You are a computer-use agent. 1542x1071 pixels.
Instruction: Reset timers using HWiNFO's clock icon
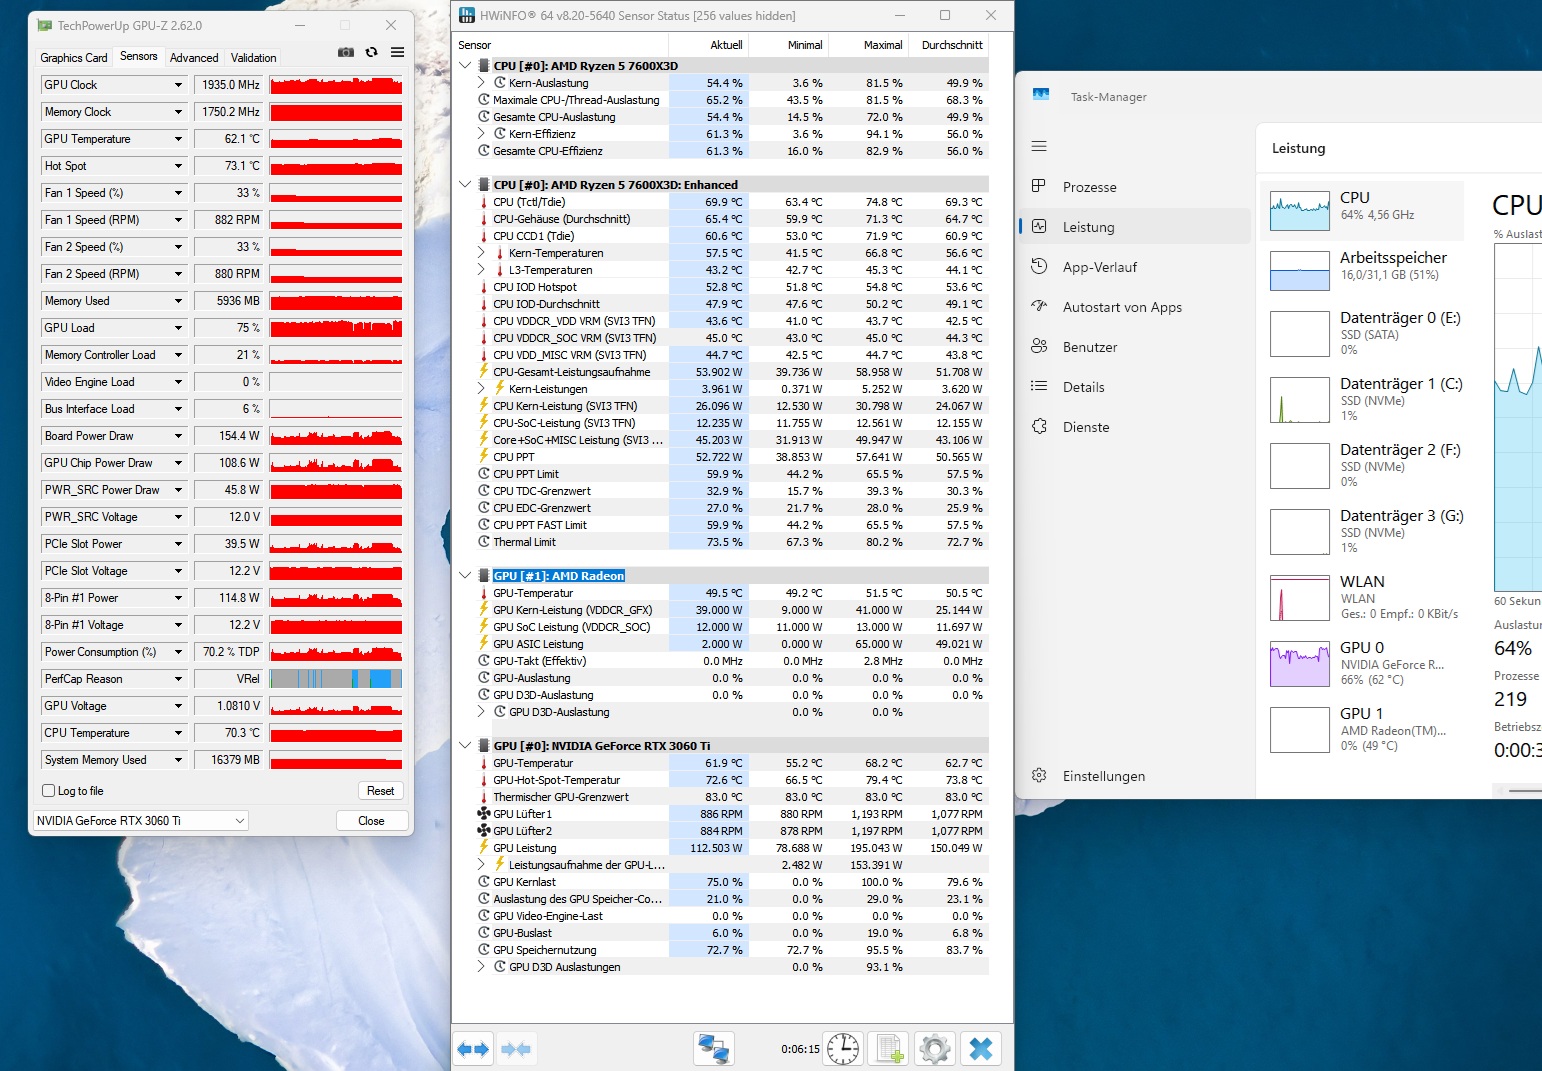tap(842, 1048)
